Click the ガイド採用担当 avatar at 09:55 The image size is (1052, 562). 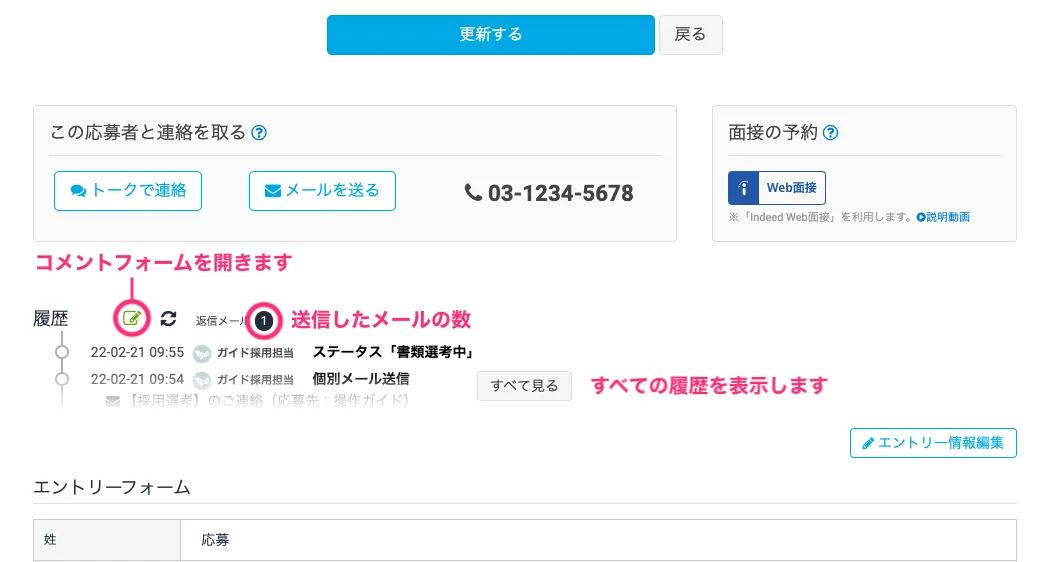coord(201,353)
